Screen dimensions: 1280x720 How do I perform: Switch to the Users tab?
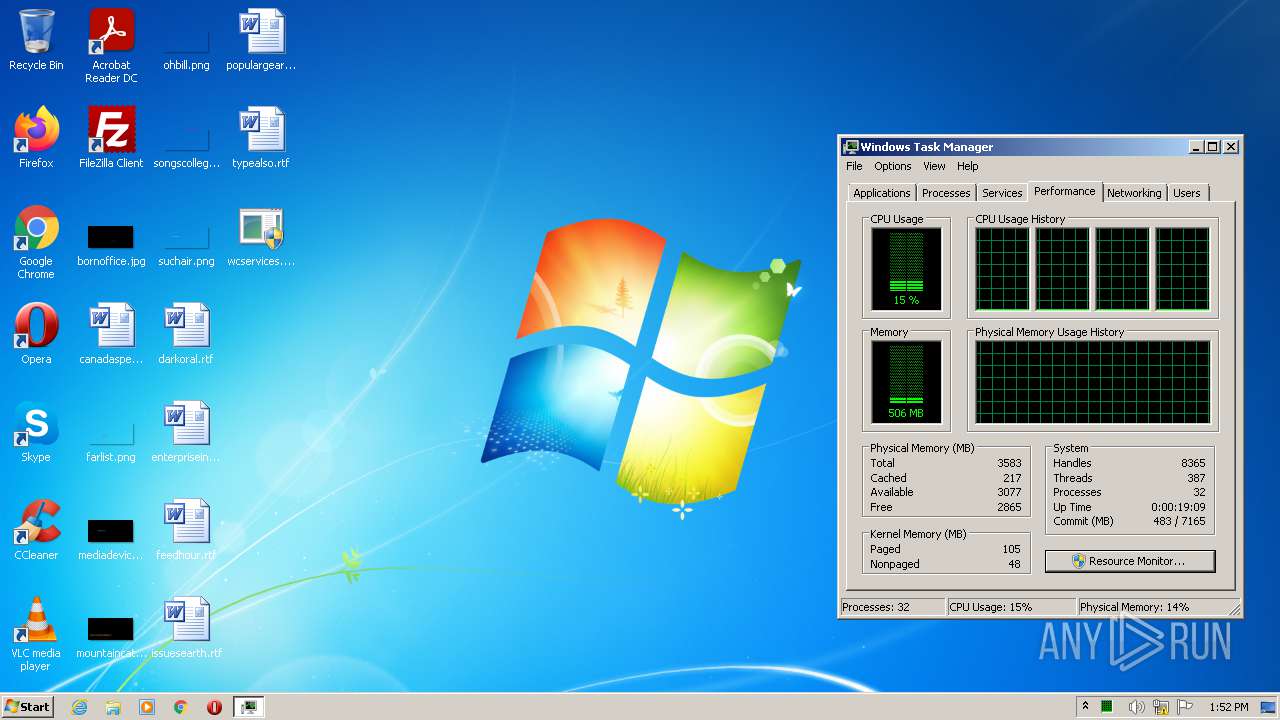coord(1187,193)
